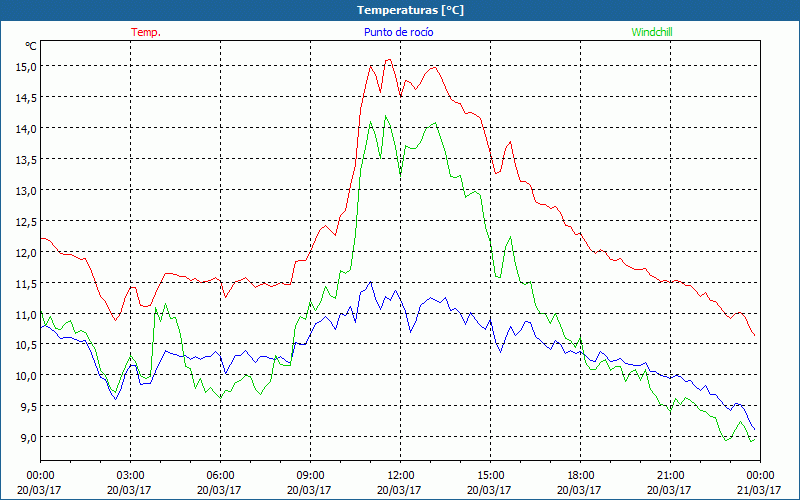
Task: Click the 9,5 y-axis value
Action: point(29,407)
